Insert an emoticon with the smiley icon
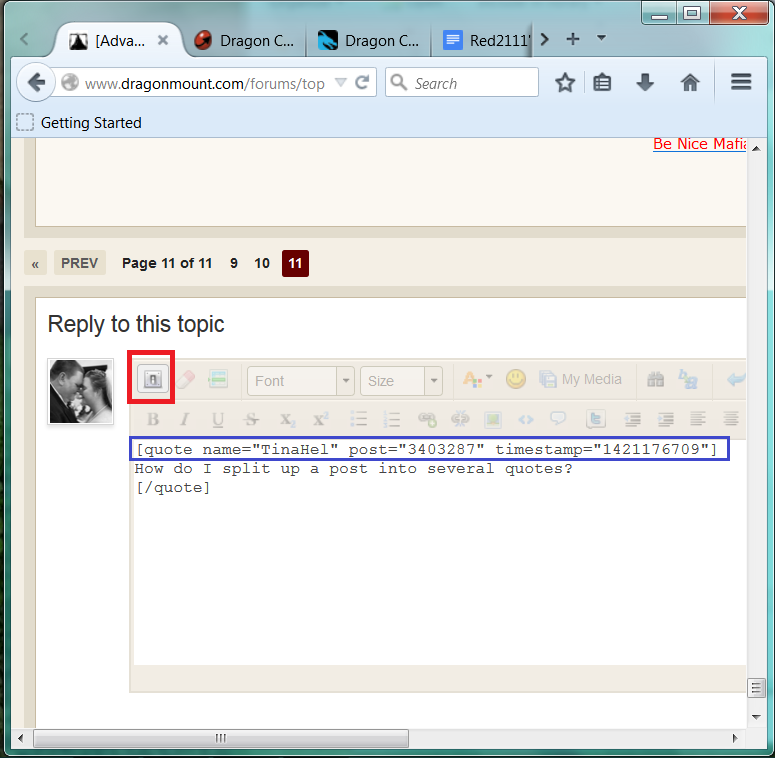This screenshot has width=775, height=758. pyautogui.click(x=516, y=379)
